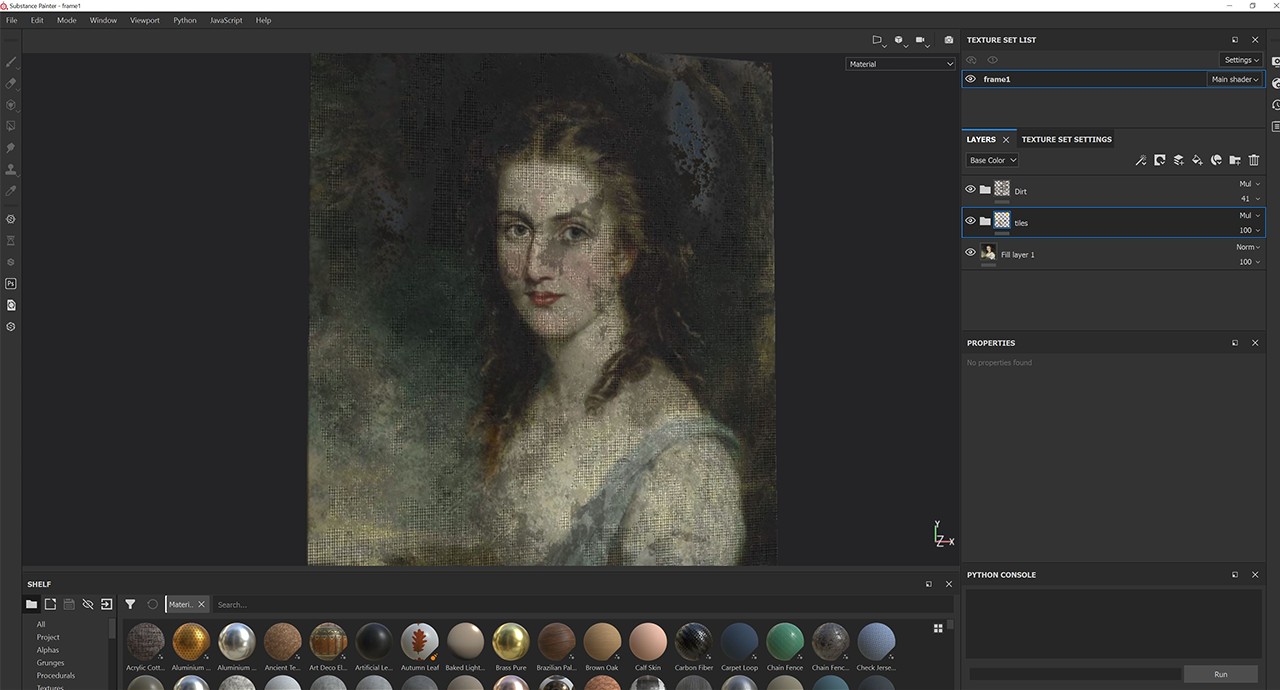
Task: Select the Material picker tool
Action: 11,189
